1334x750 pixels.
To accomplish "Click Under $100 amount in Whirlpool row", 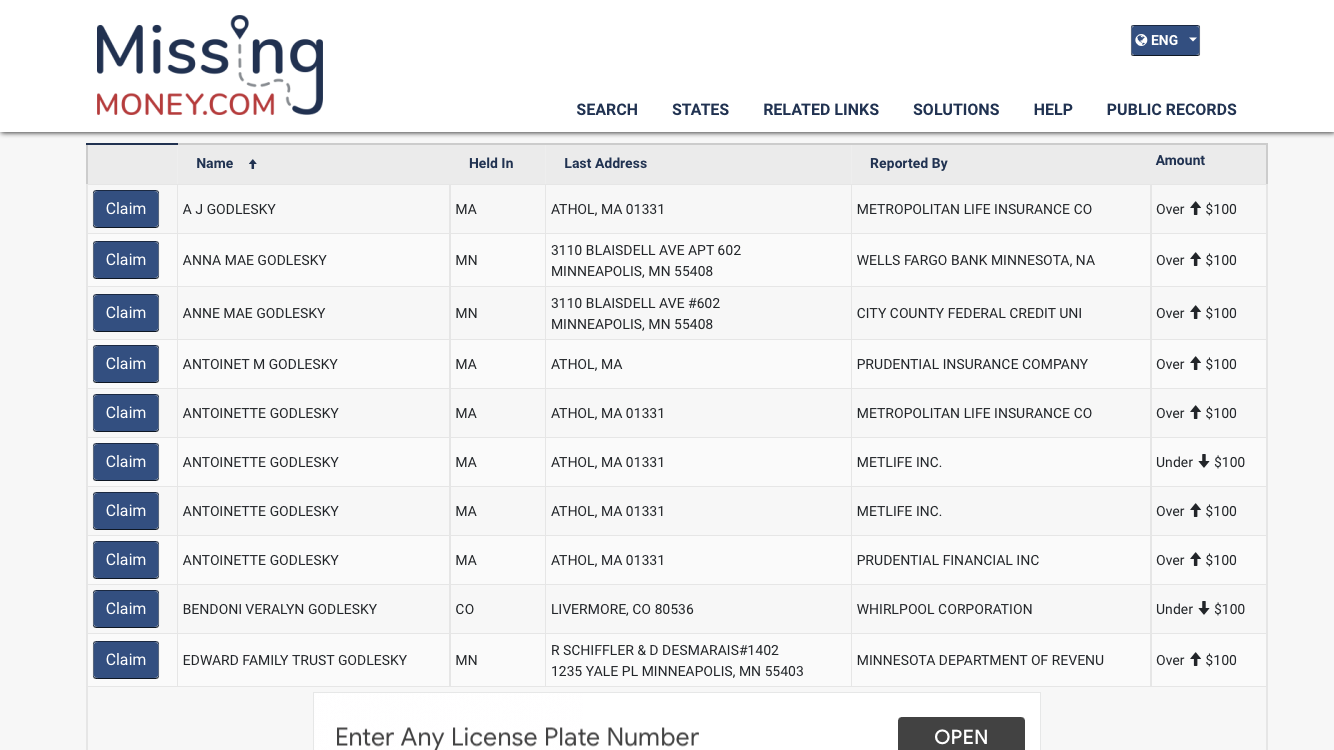I will point(1200,609).
